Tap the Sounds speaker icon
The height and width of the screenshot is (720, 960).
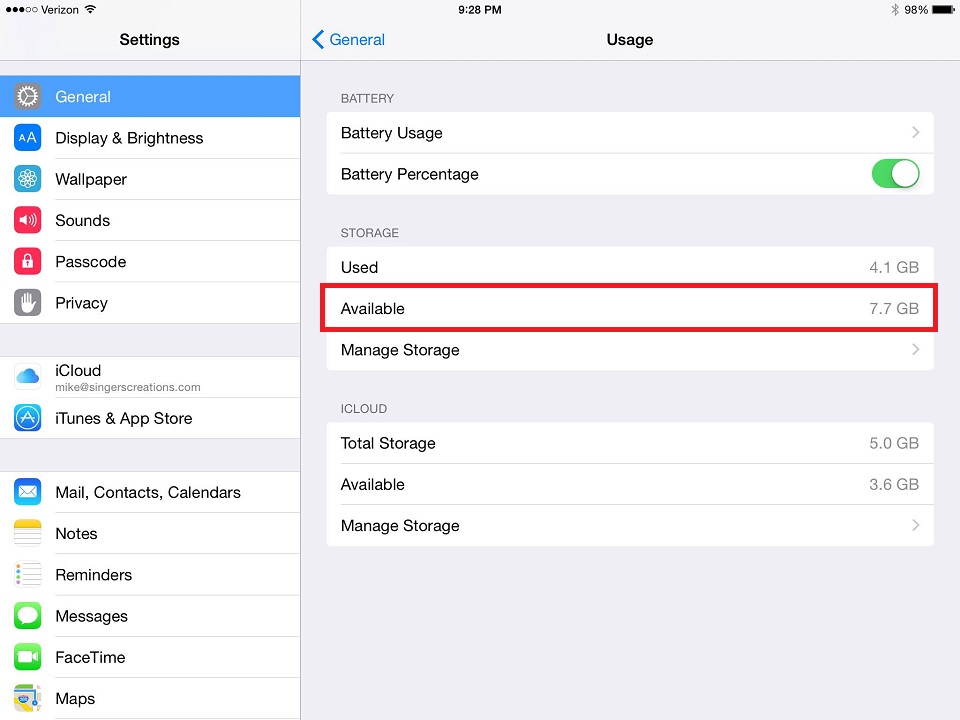(x=28, y=220)
